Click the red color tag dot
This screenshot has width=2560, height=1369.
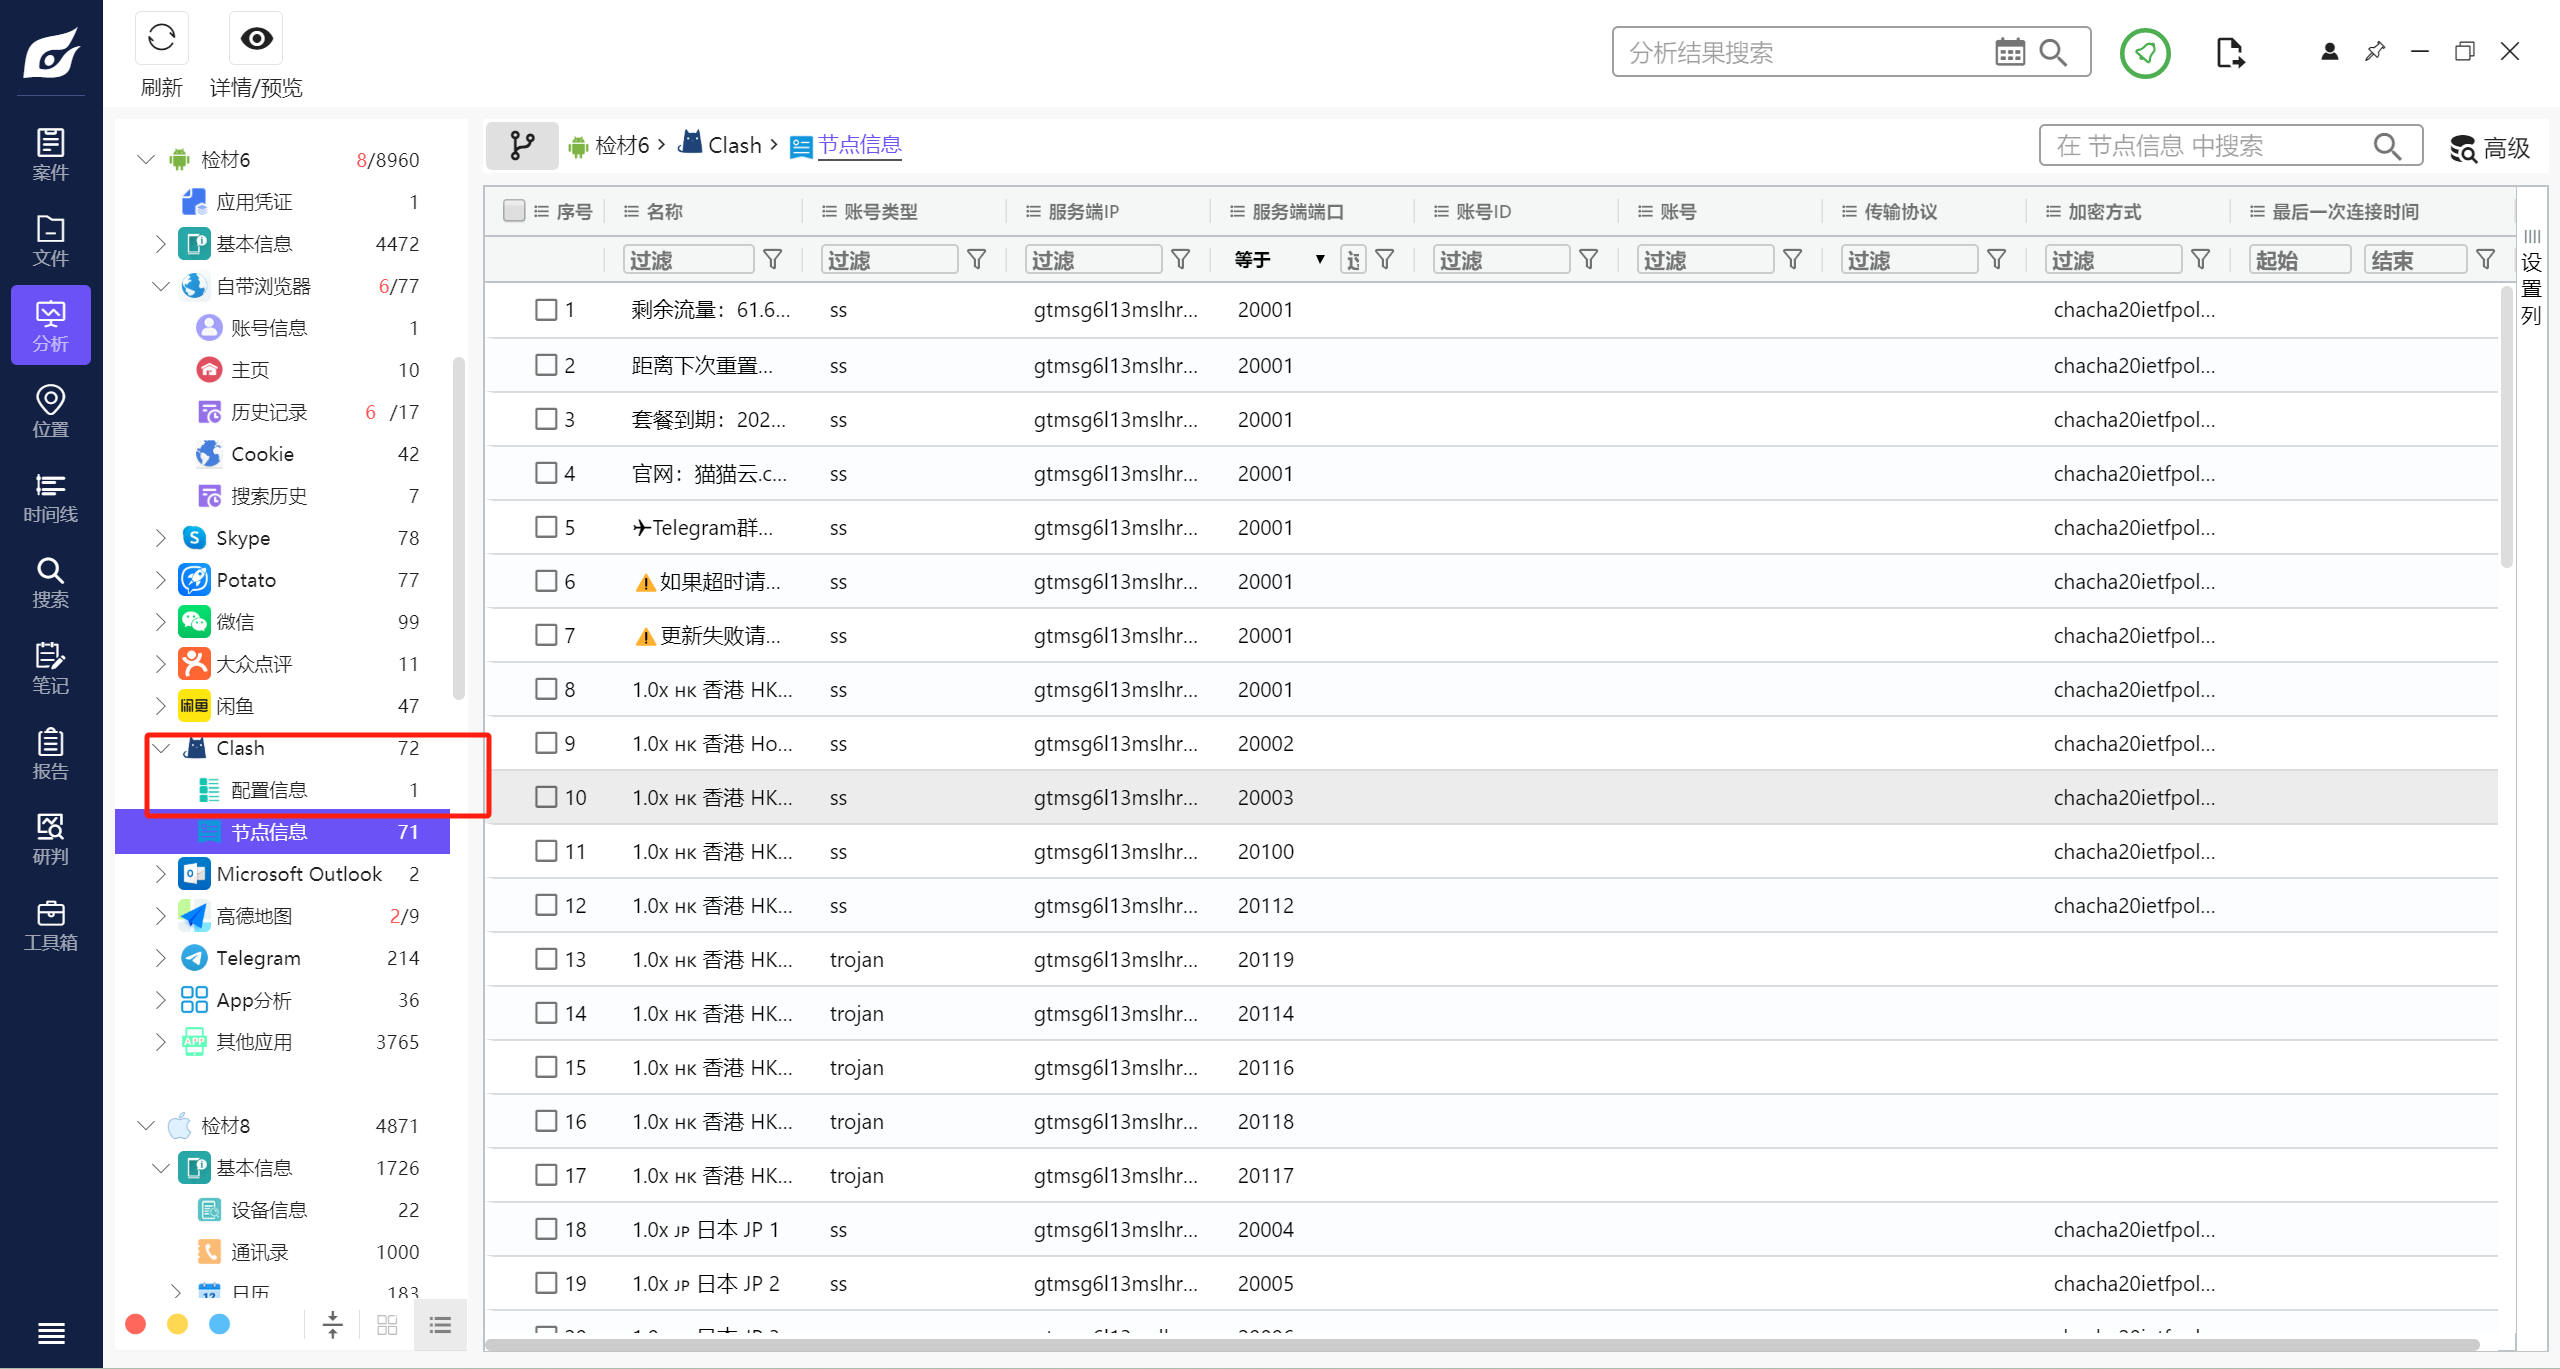pyautogui.click(x=136, y=1324)
